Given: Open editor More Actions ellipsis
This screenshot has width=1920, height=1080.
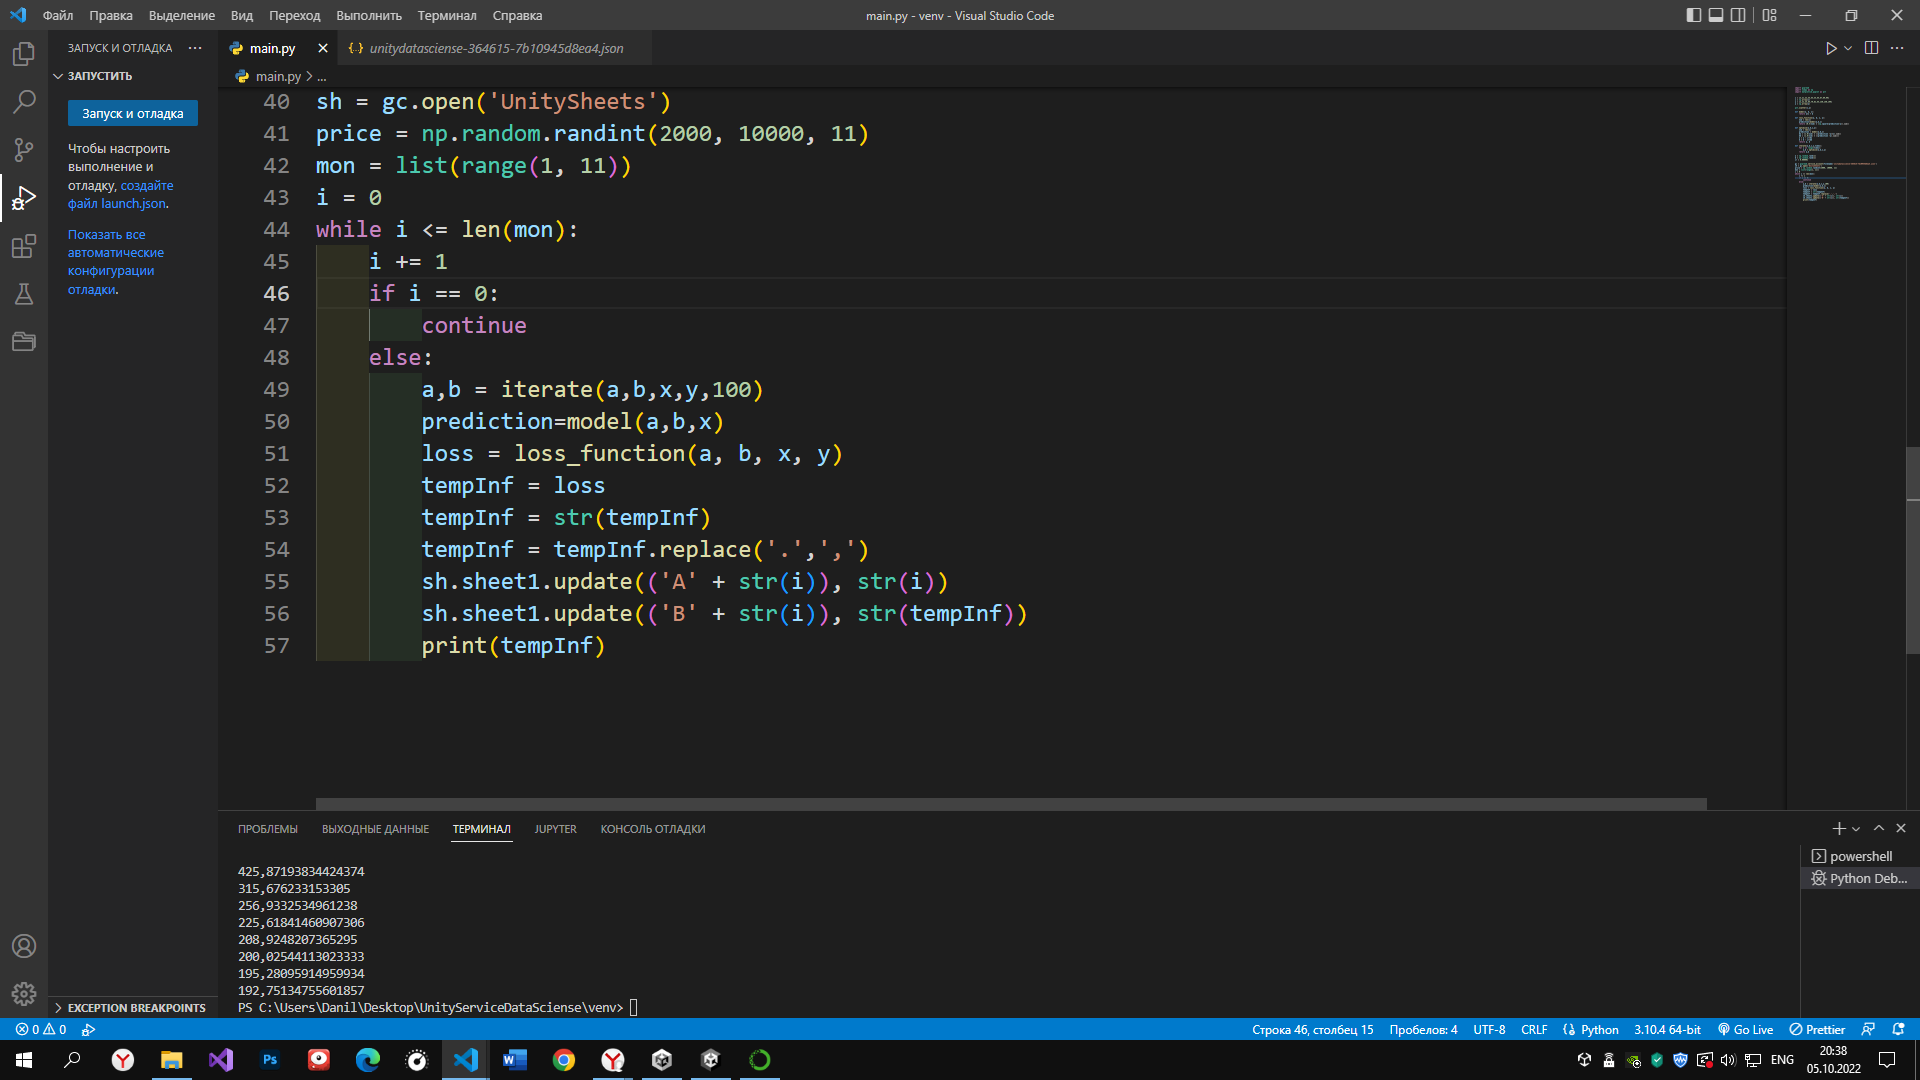Looking at the screenshot, I should click(x=1897, y=48).
